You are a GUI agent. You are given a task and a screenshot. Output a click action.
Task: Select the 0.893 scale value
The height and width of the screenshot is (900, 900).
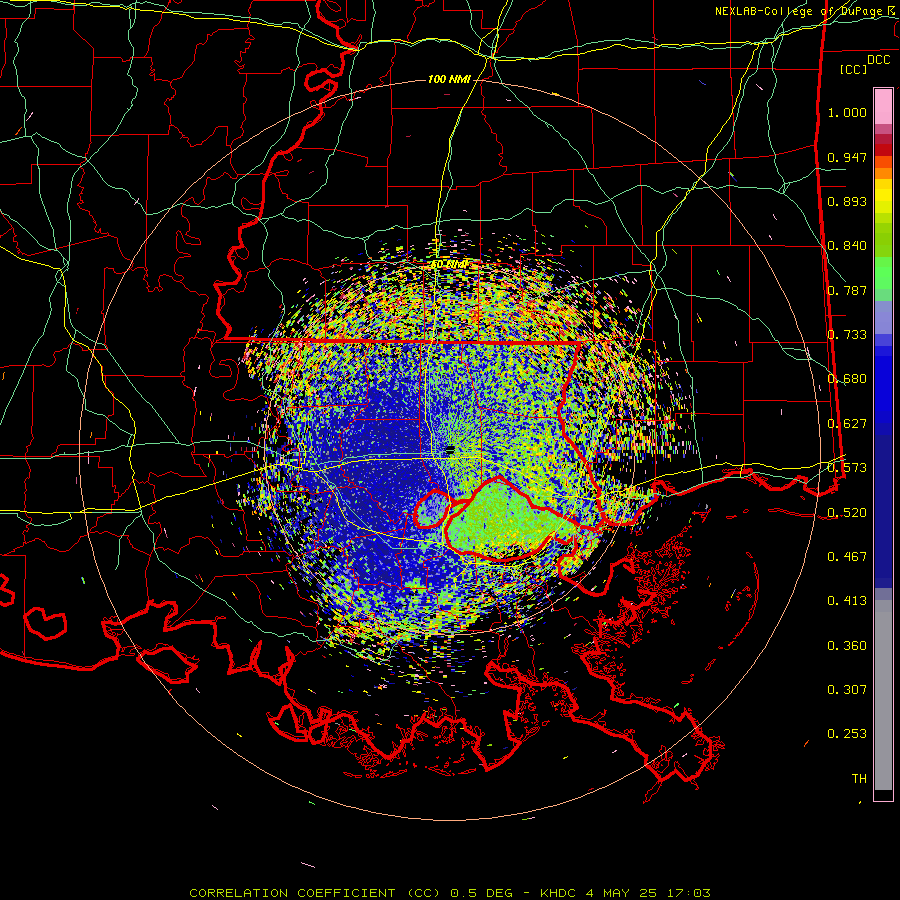click(x=847, y=201)
